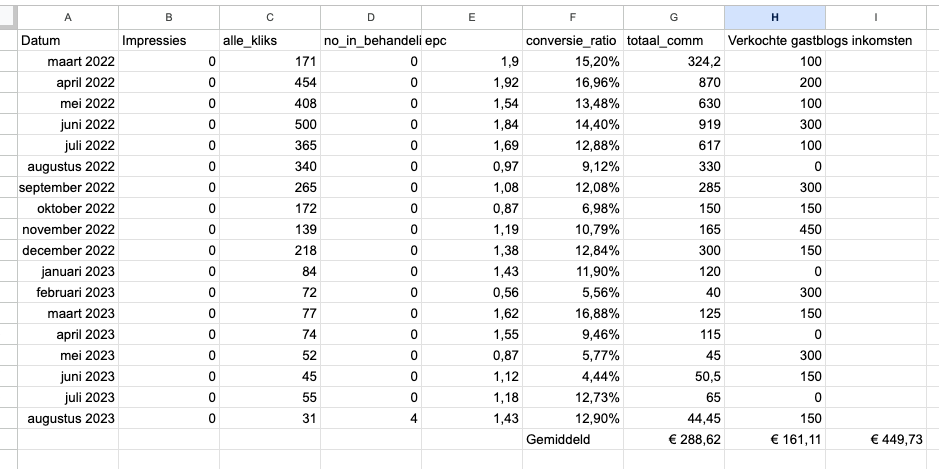Select column F header
Screen dimensions: 939x469
(573, 17)
